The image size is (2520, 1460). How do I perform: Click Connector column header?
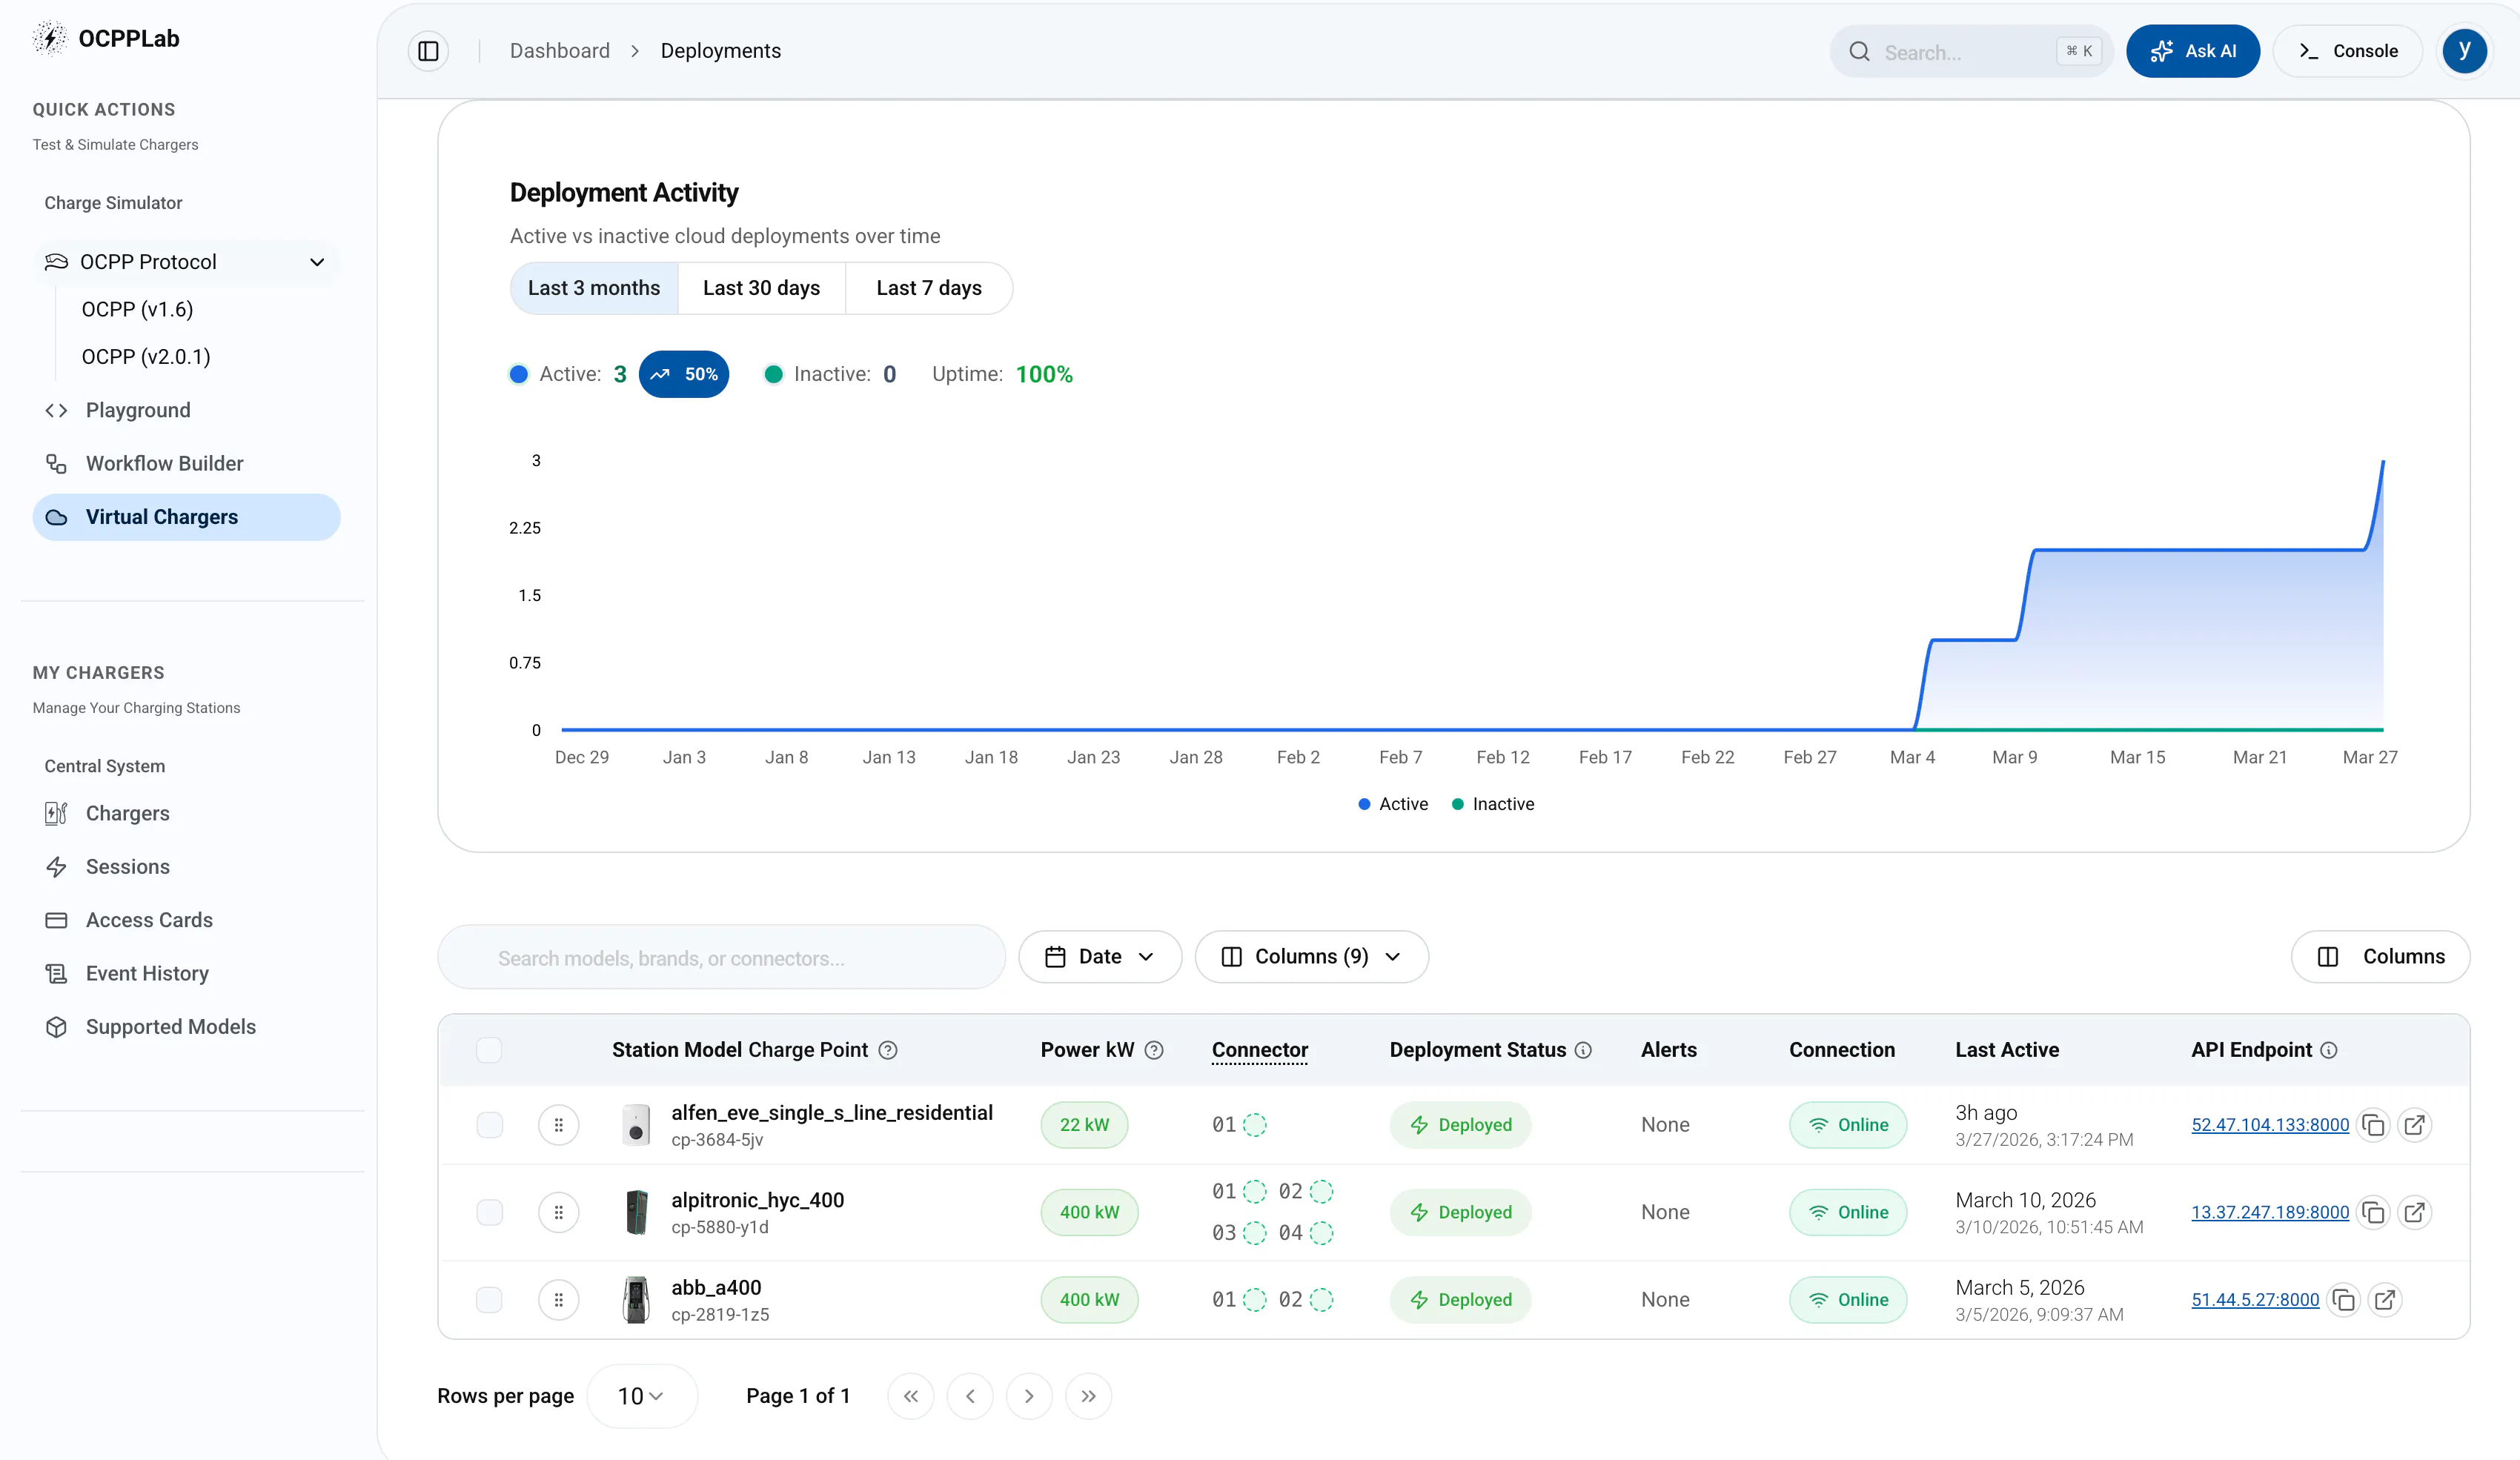pos(1259,1050)
